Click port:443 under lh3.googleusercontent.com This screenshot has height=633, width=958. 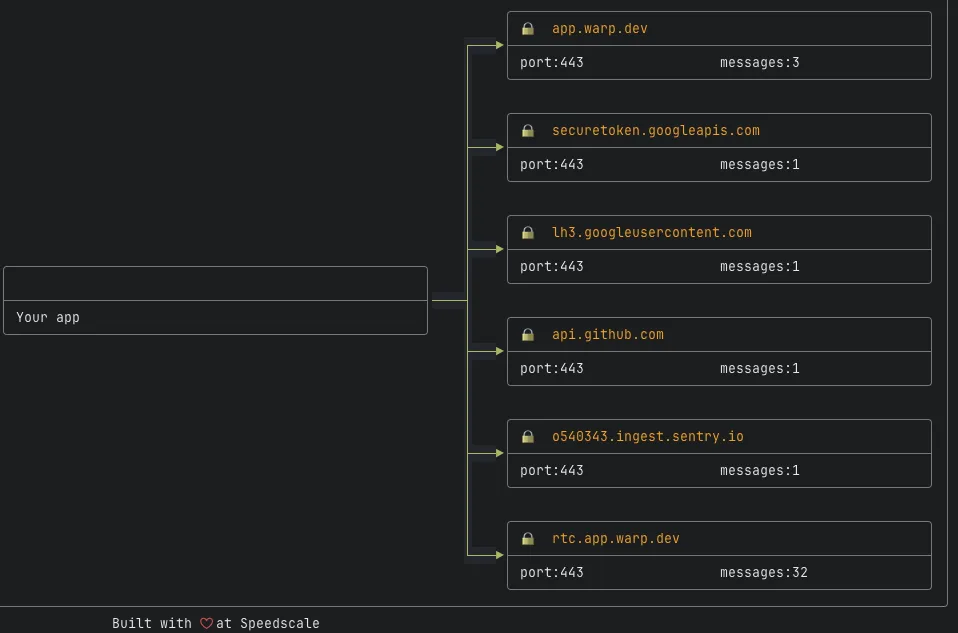point(551,266)
